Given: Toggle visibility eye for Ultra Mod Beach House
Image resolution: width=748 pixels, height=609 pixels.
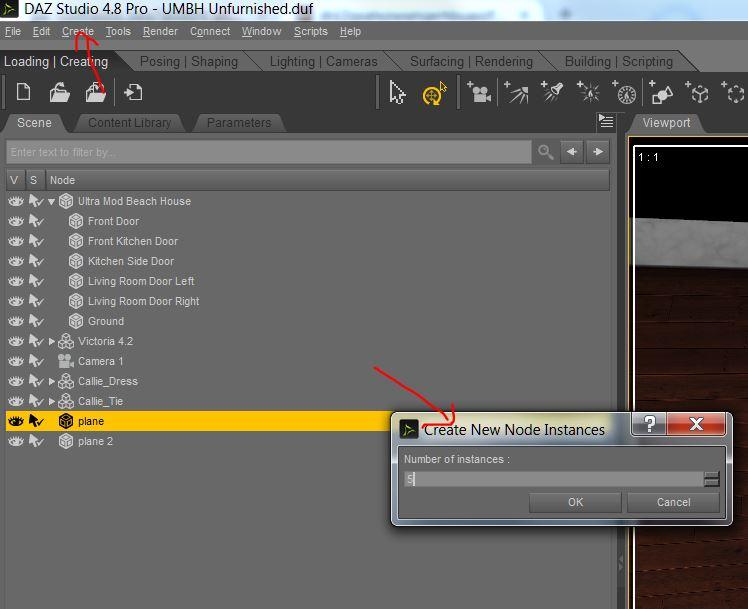Looking at the screenshot, I should 16,201.
